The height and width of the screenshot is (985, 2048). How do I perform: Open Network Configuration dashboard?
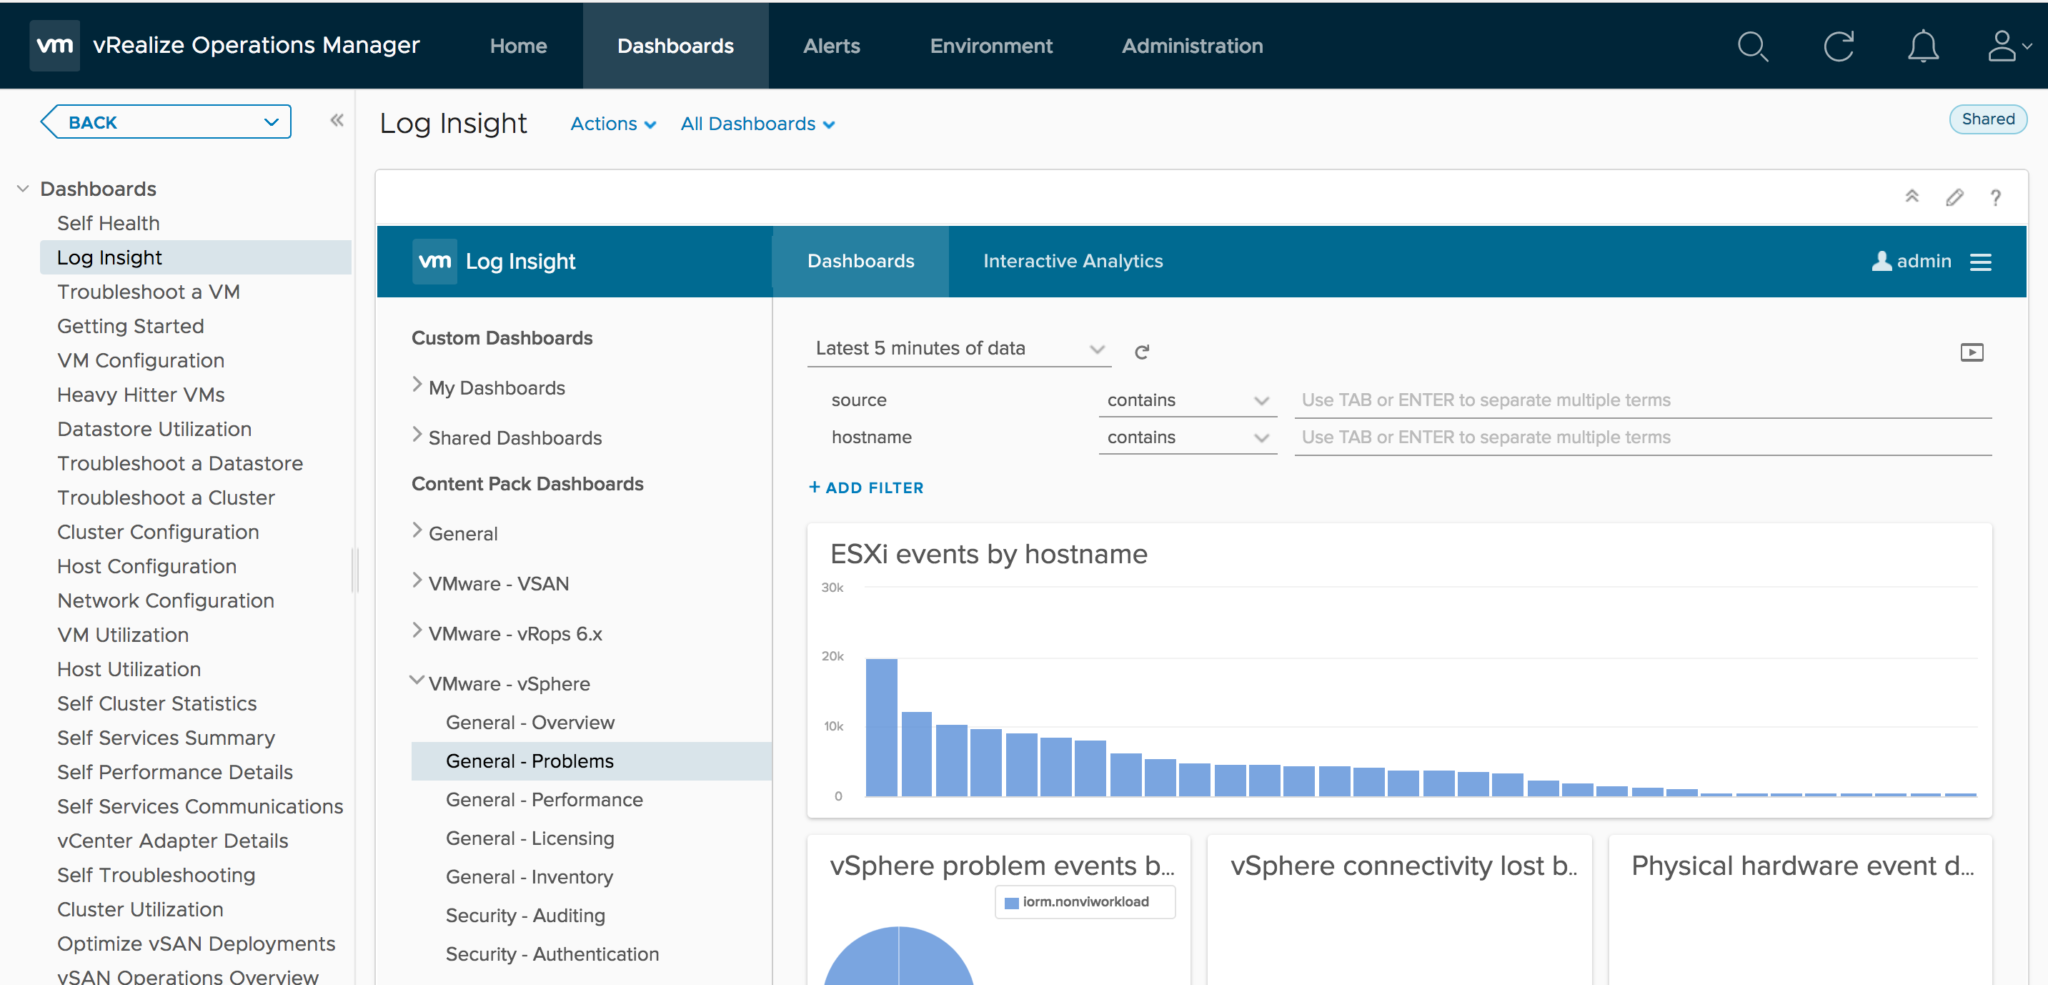tap(165, 601)
